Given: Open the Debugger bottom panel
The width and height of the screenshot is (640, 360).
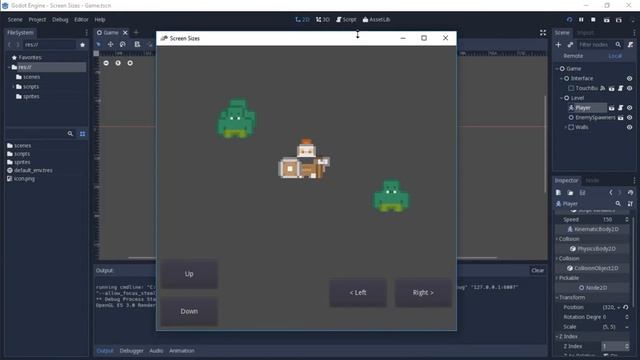Looking at the screenshot, I should (x=131, y=351).
